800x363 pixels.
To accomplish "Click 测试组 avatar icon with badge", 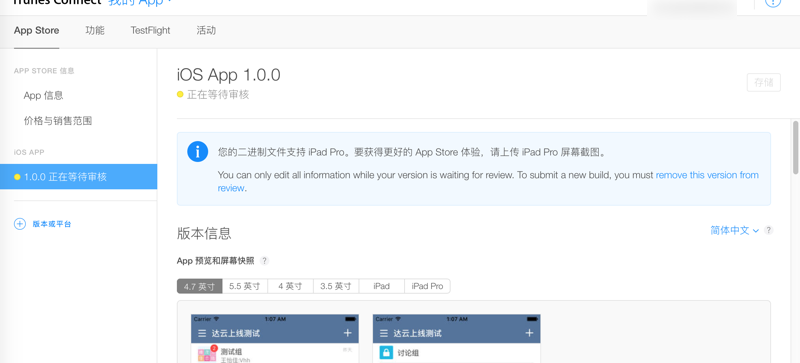I will click(207, 353).
